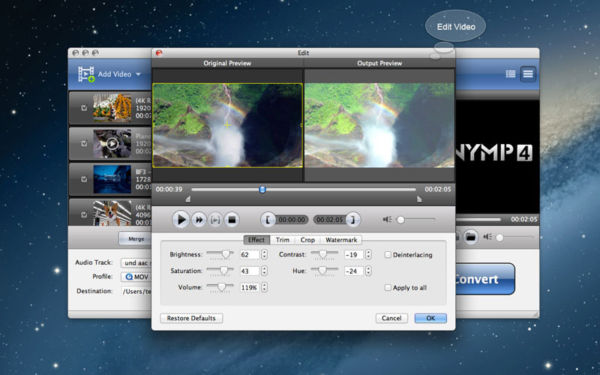Mute audio using Edit dialog speaker icon
Viewport: 600px width, 375px height.
(387, 219)
